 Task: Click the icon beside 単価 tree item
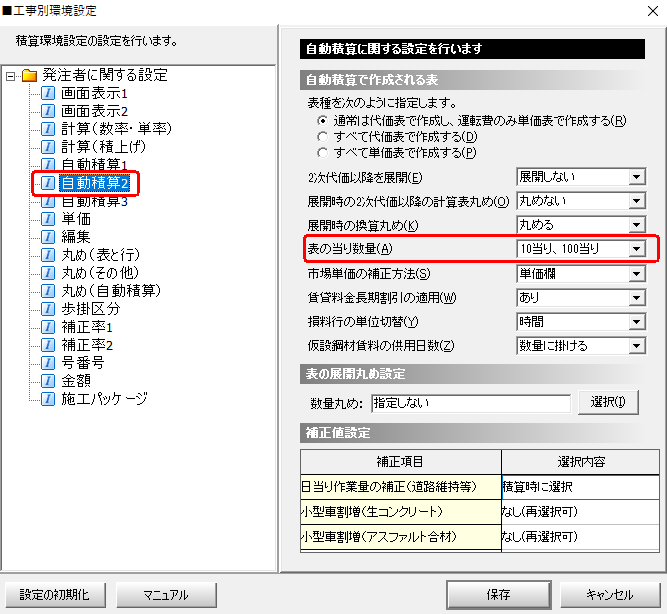[x=48, y=219]
